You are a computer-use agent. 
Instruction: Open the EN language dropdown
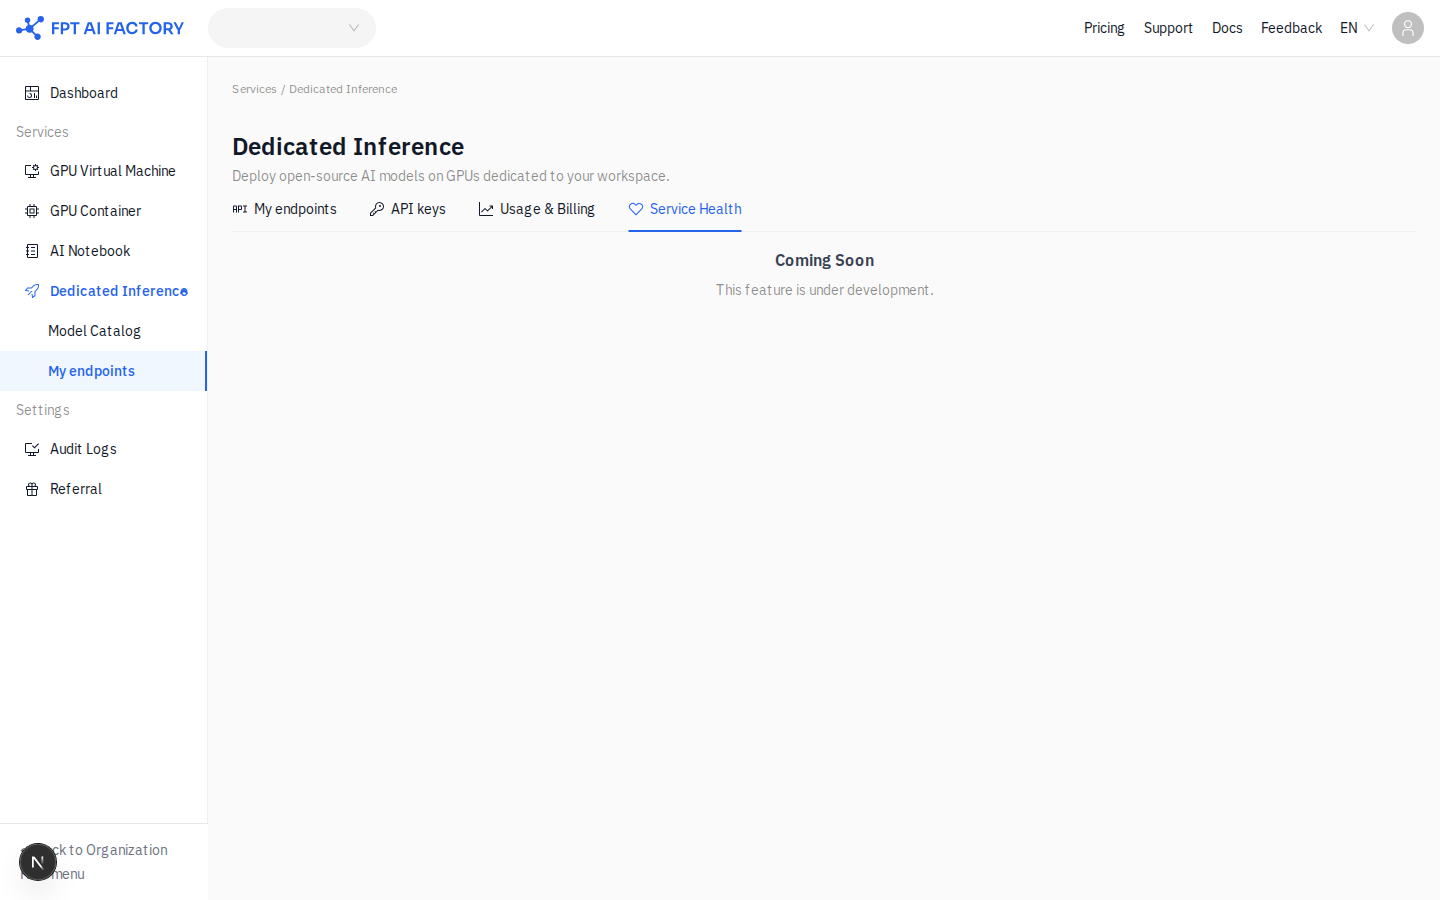pos(1357,28)
